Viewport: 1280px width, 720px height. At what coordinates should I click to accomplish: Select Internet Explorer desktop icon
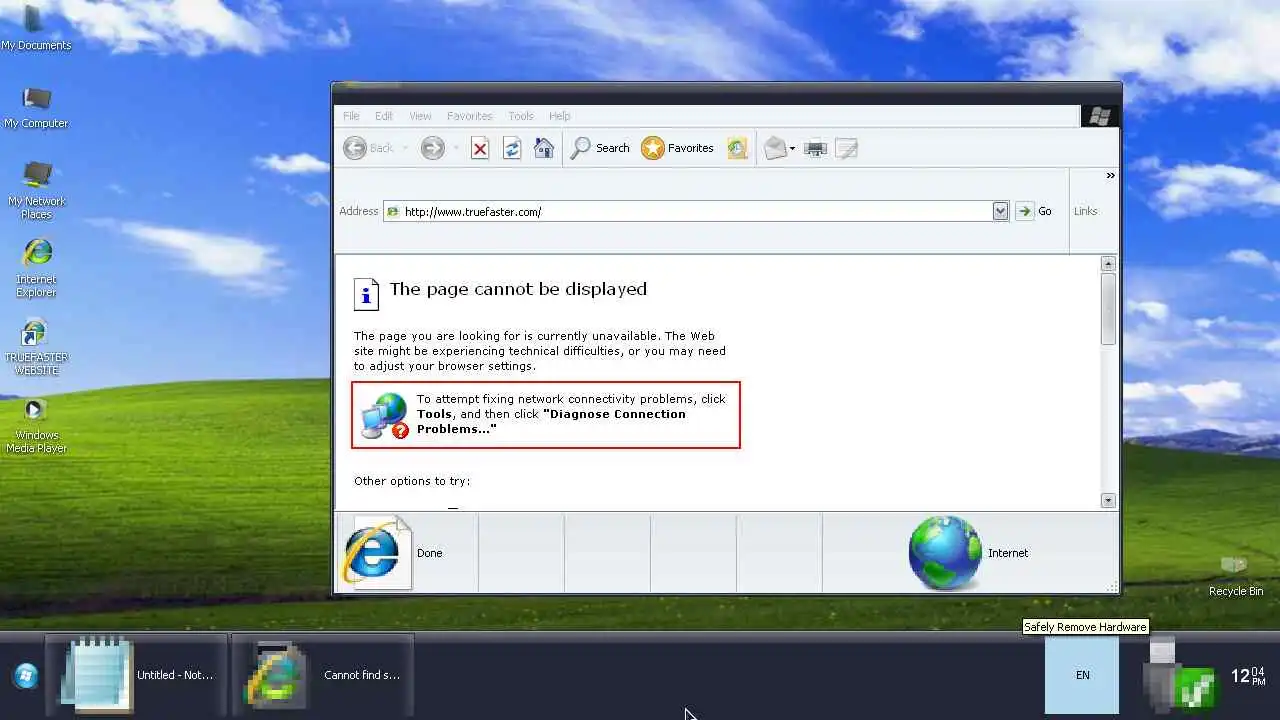click(36, 268)
